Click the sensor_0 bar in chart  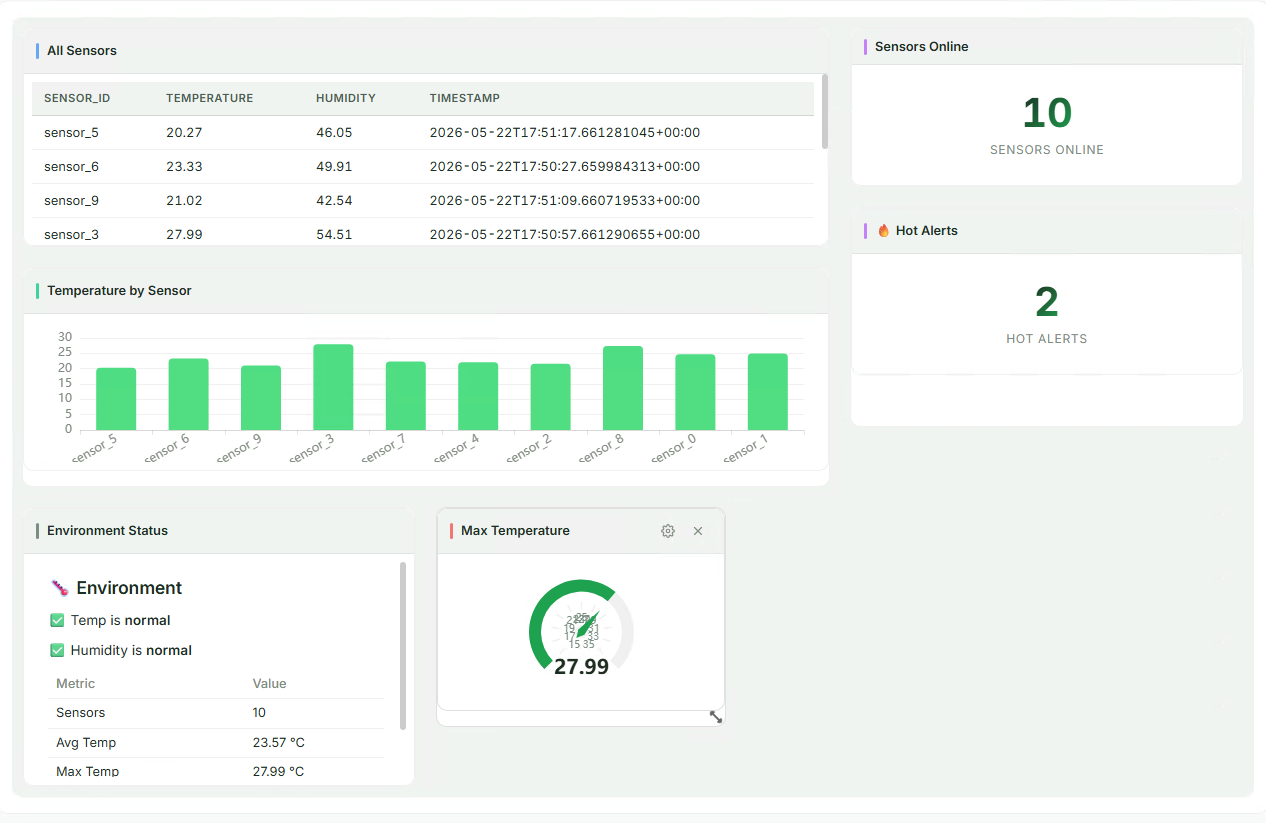[x=695, y=392]
